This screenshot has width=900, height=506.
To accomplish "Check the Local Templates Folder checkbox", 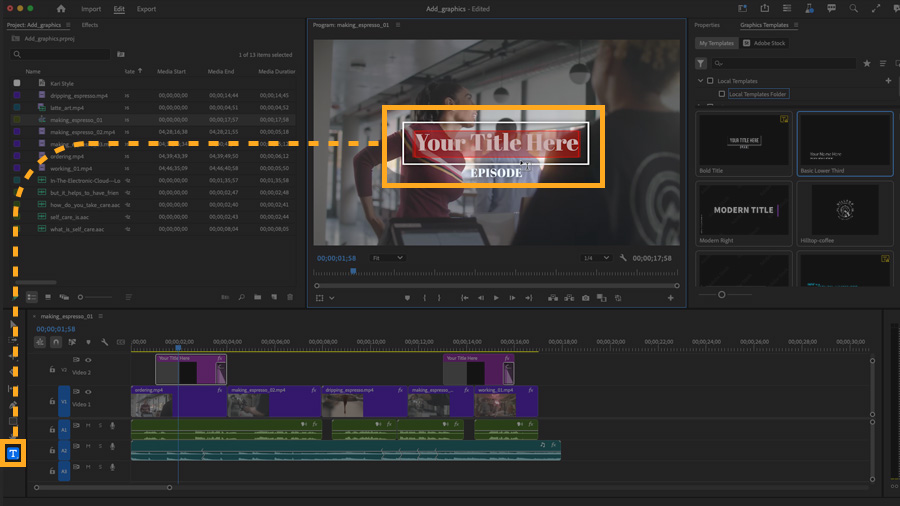I will (722, 94).
